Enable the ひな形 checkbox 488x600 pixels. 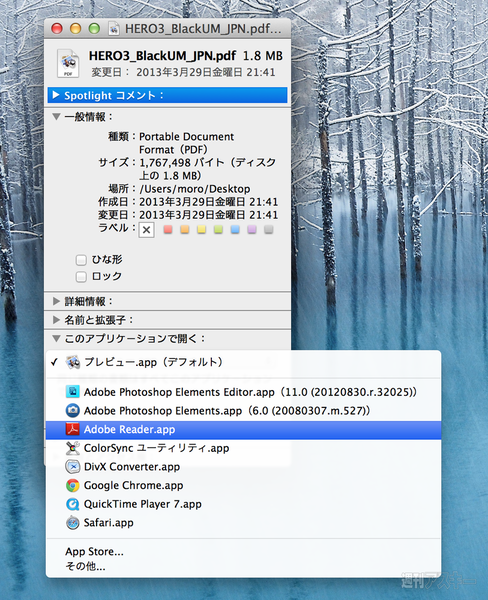(81, 260)
